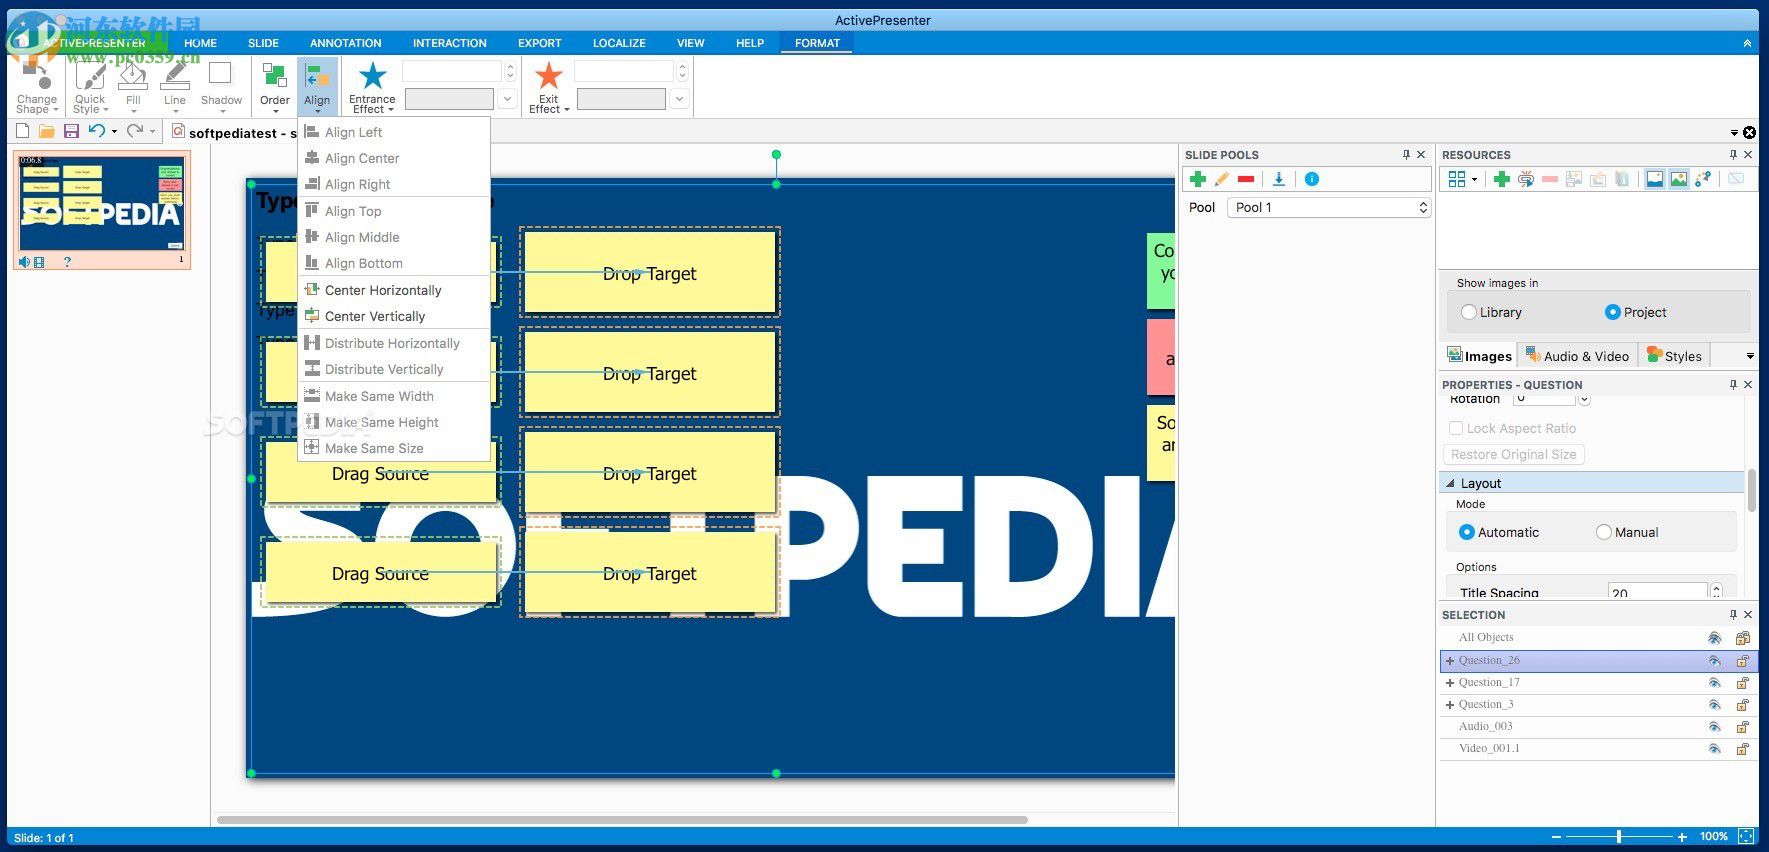Expand the Question_3 tree item
This screenshot has width=1769, height=852.
coord(1450,704)
